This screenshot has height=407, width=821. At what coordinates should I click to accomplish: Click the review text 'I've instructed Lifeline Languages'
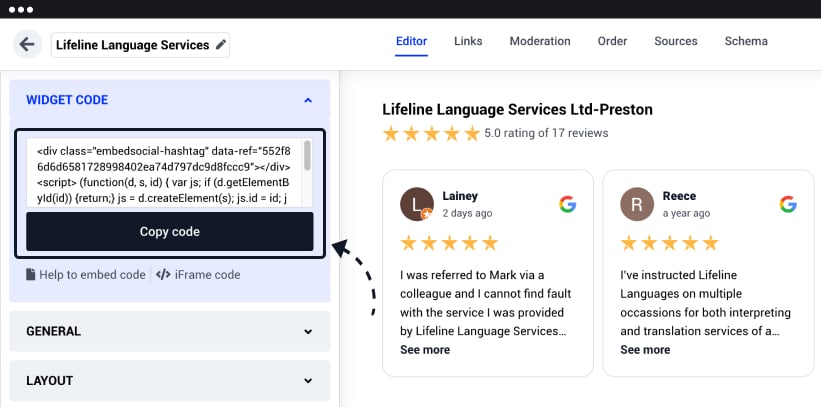tap(705, 303)
